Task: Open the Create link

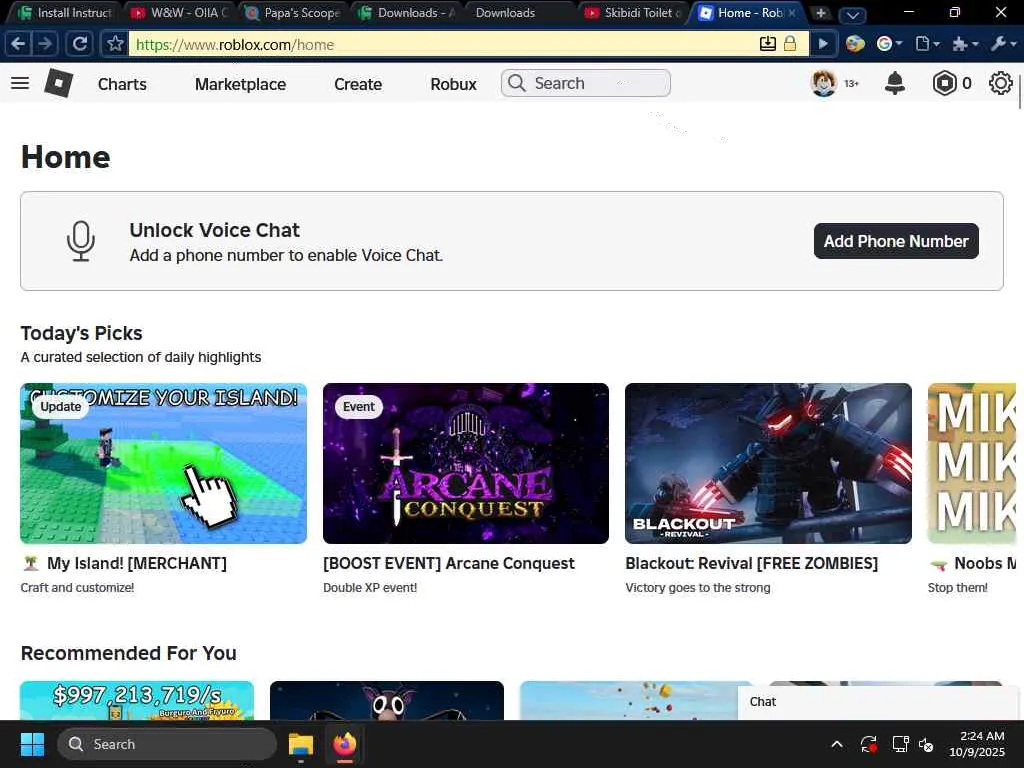Action: click(x=358, y=84)
